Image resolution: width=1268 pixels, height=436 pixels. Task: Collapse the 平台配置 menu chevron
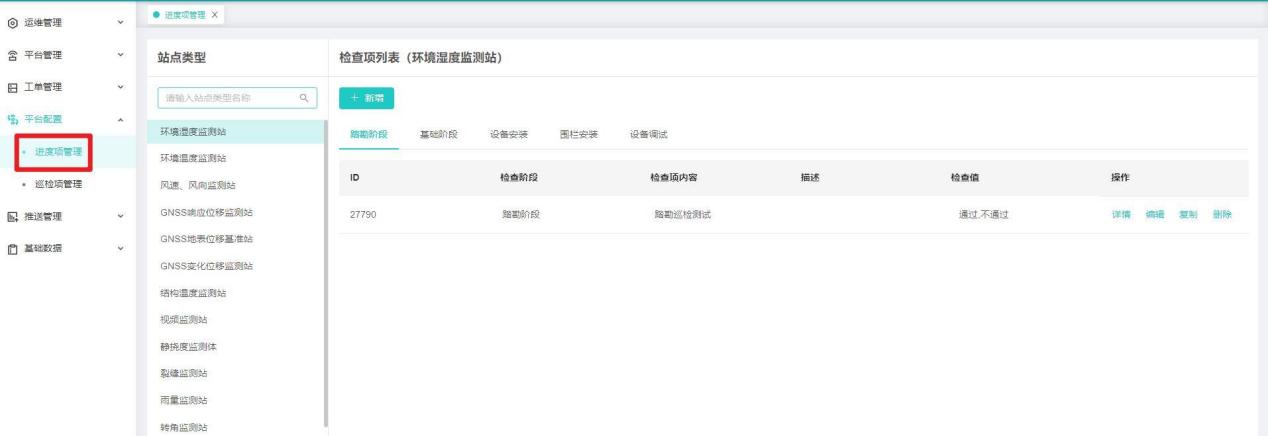121,120
